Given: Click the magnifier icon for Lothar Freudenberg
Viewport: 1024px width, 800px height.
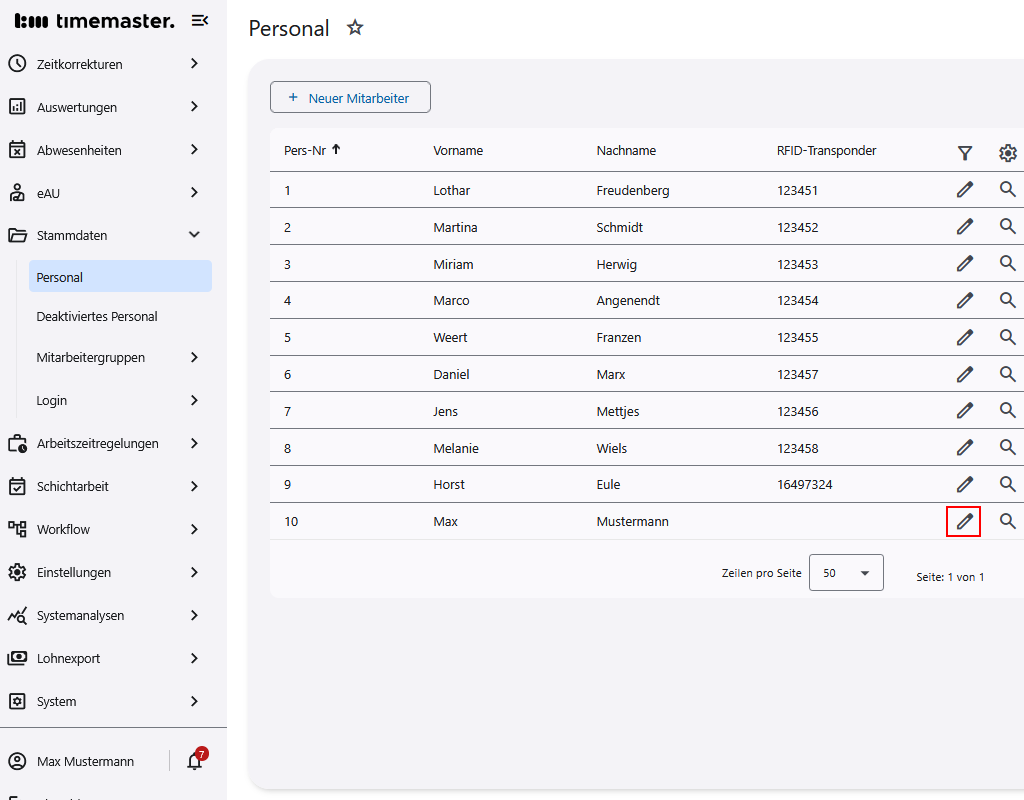Looking at the screenshot, I should point(1007,189).
